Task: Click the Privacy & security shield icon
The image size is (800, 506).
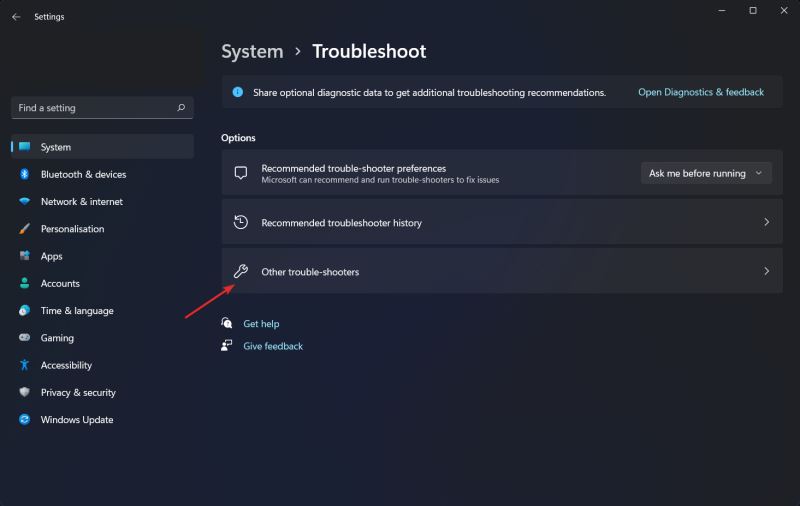Action: 24,393
